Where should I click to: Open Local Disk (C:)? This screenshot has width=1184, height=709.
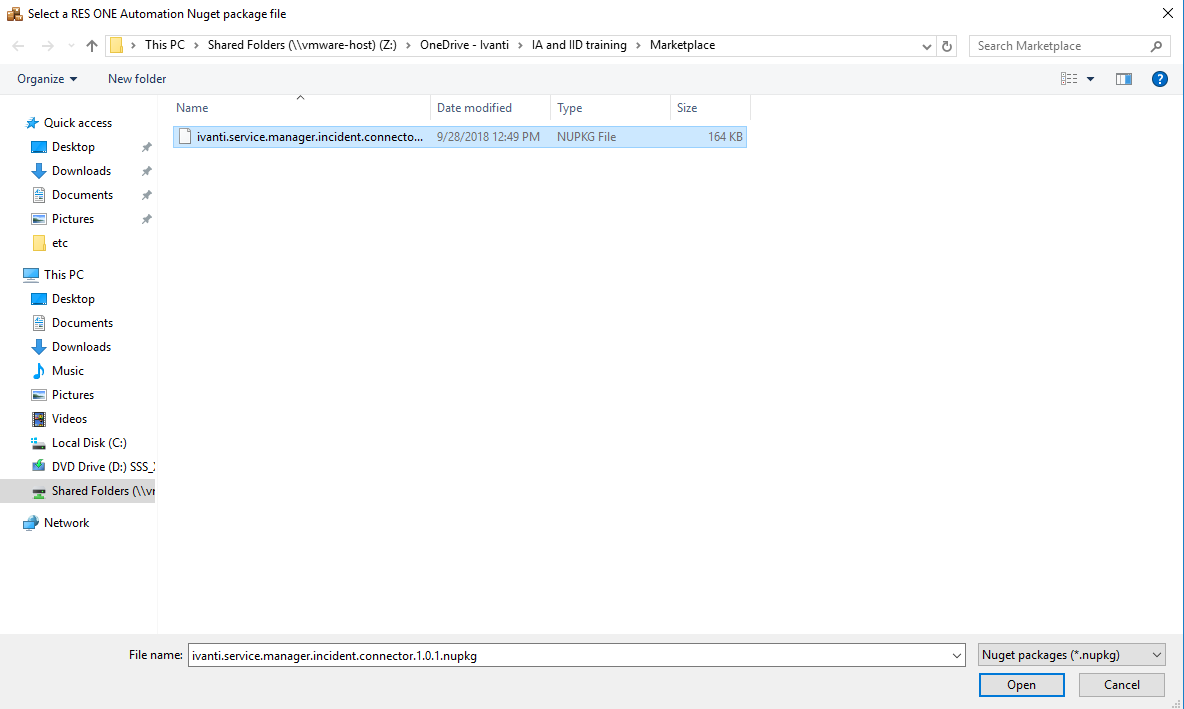point(88,443)
